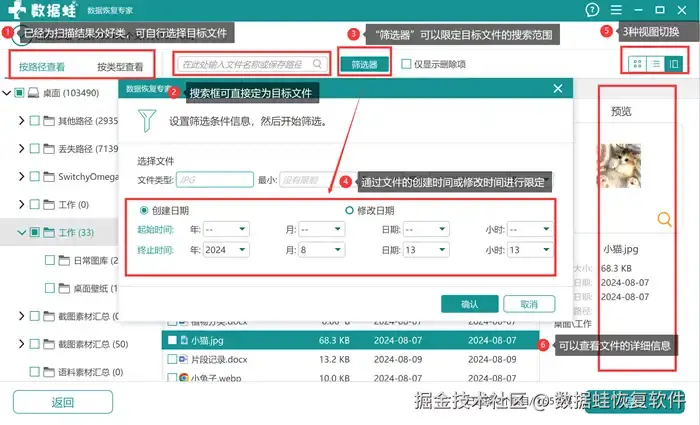
Task: Open the end 小时 13 dropdown
Action: pos(530,250)
